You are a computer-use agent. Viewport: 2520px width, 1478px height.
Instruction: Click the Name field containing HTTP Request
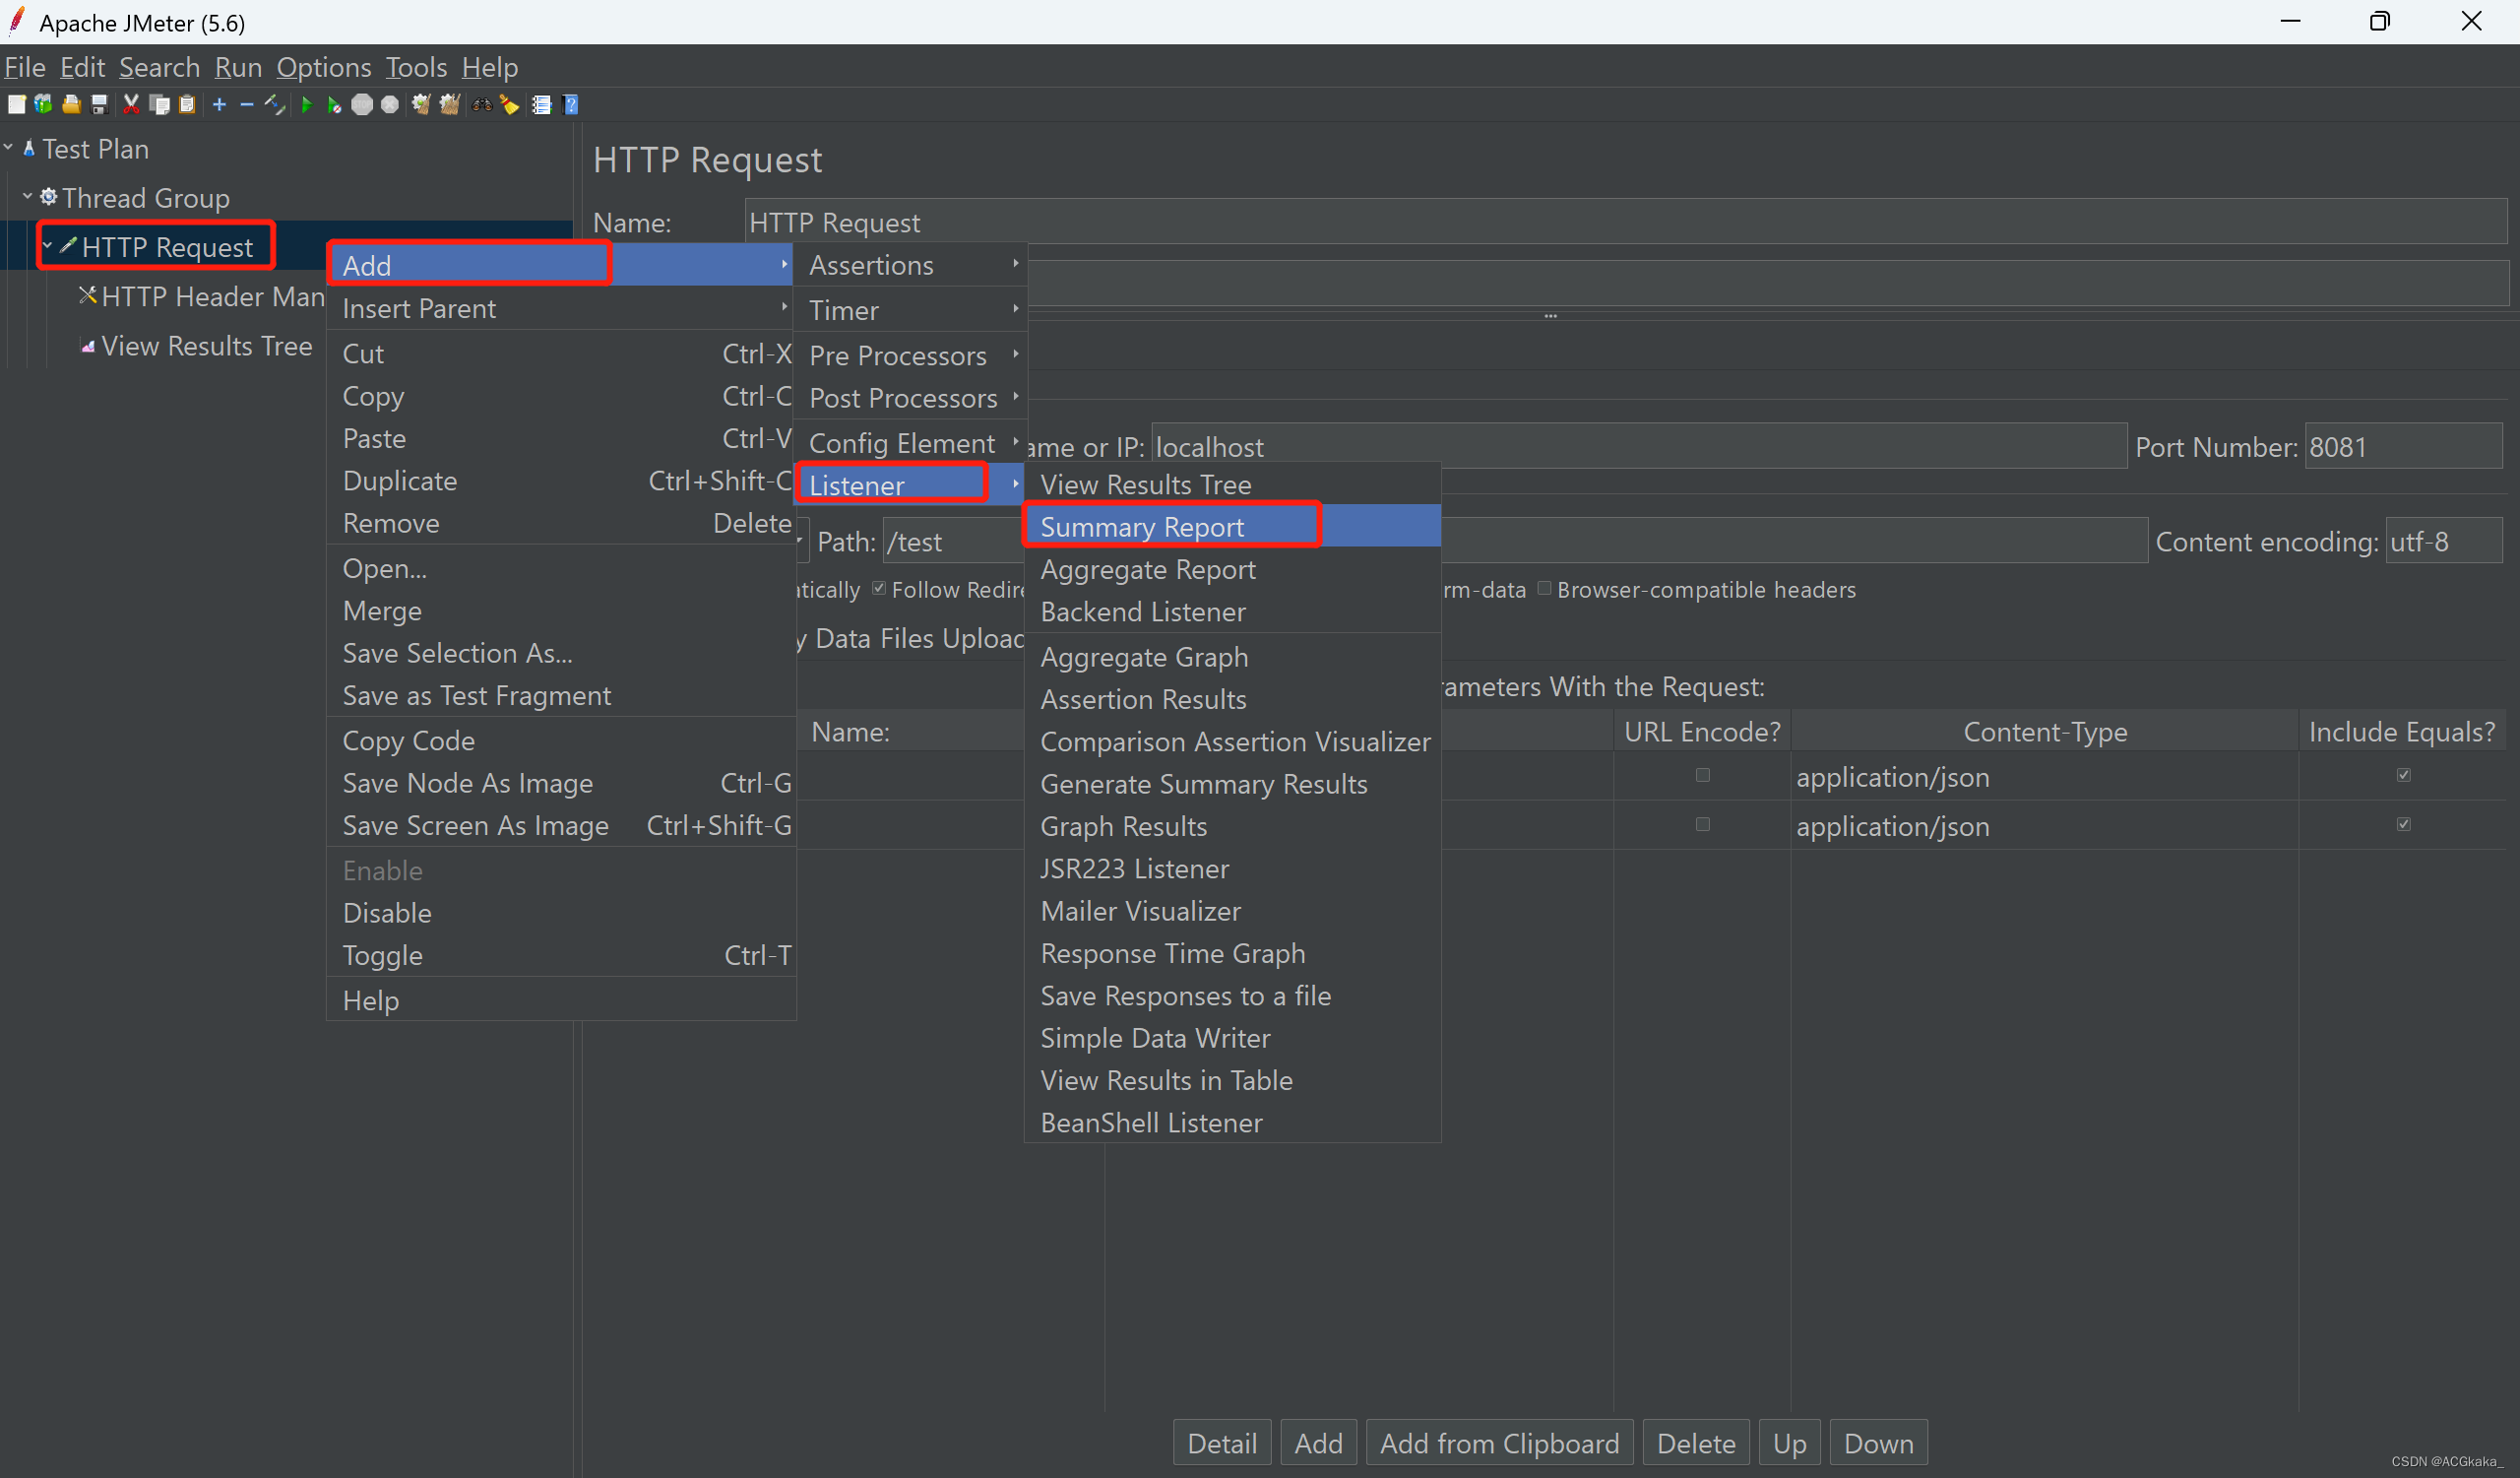tap(1626, 222)
